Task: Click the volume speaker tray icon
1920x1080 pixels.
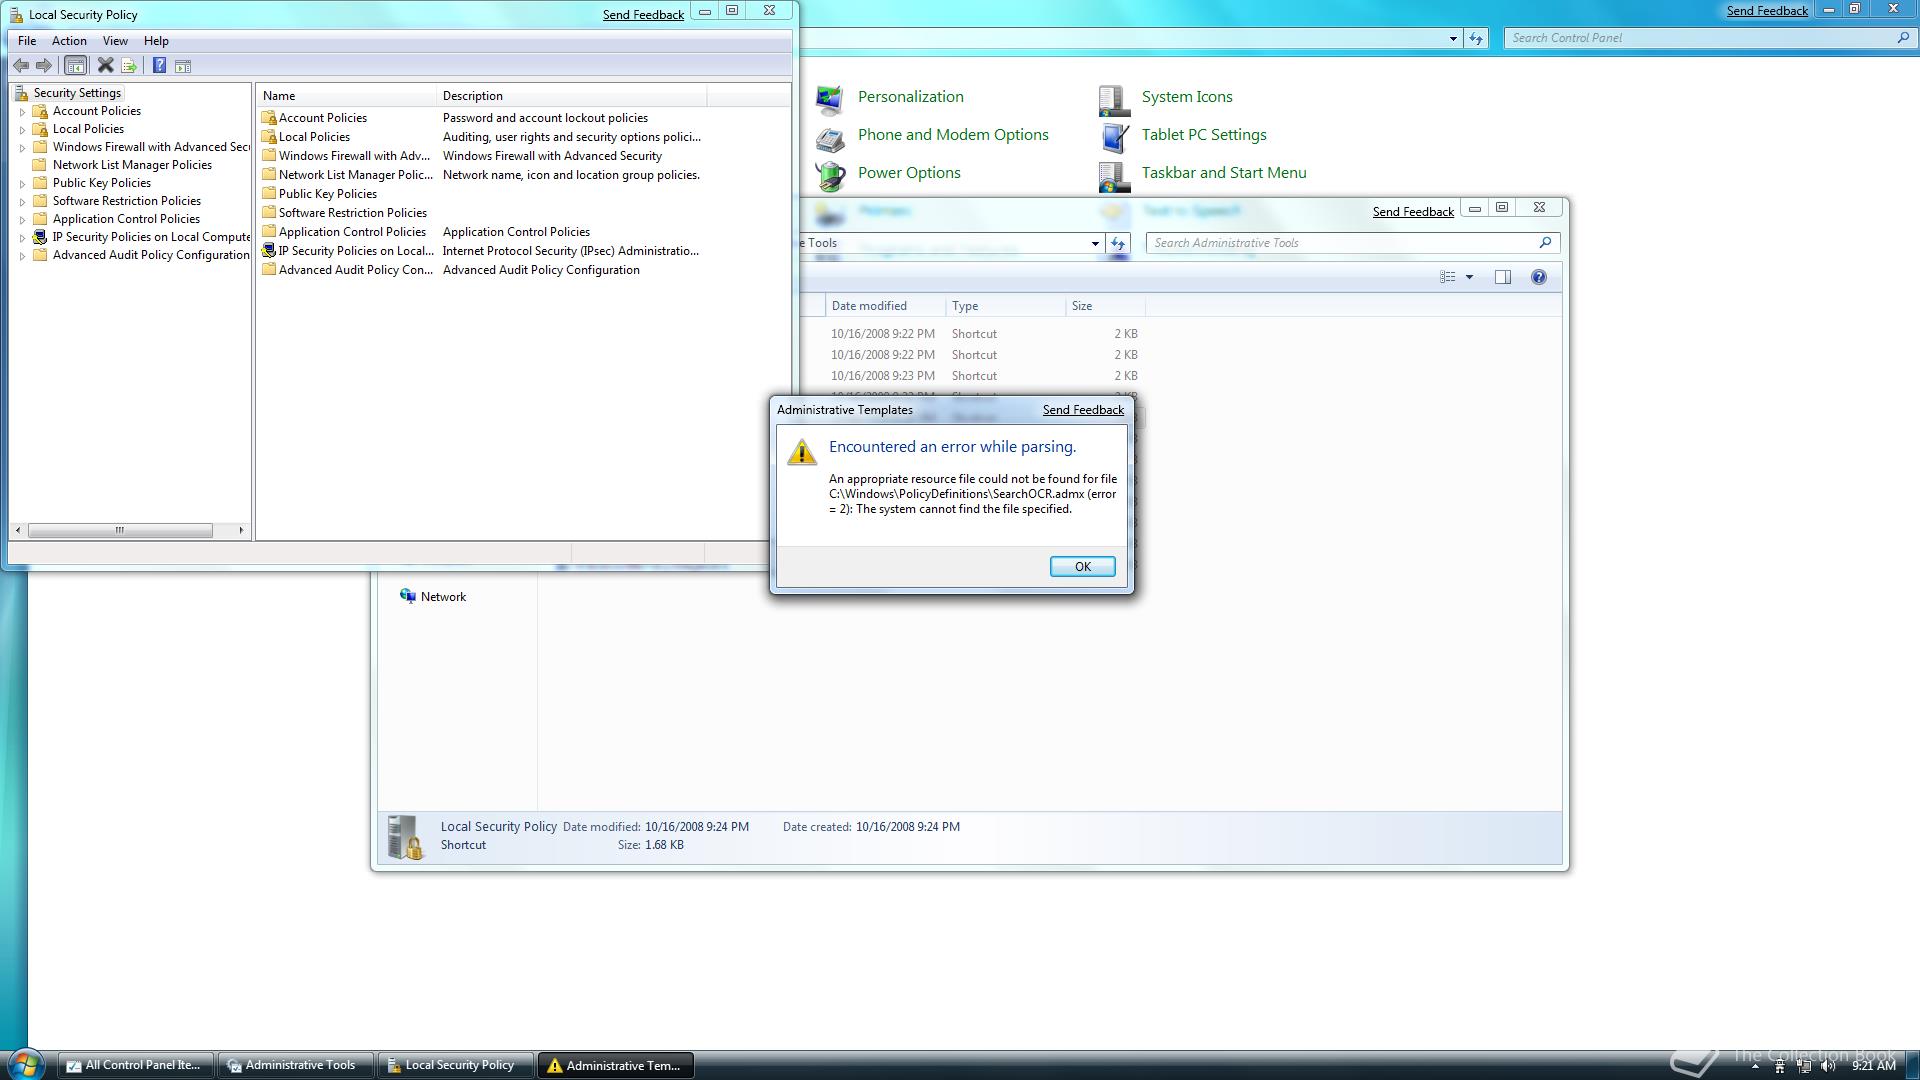Action: coord(1829,1066)
